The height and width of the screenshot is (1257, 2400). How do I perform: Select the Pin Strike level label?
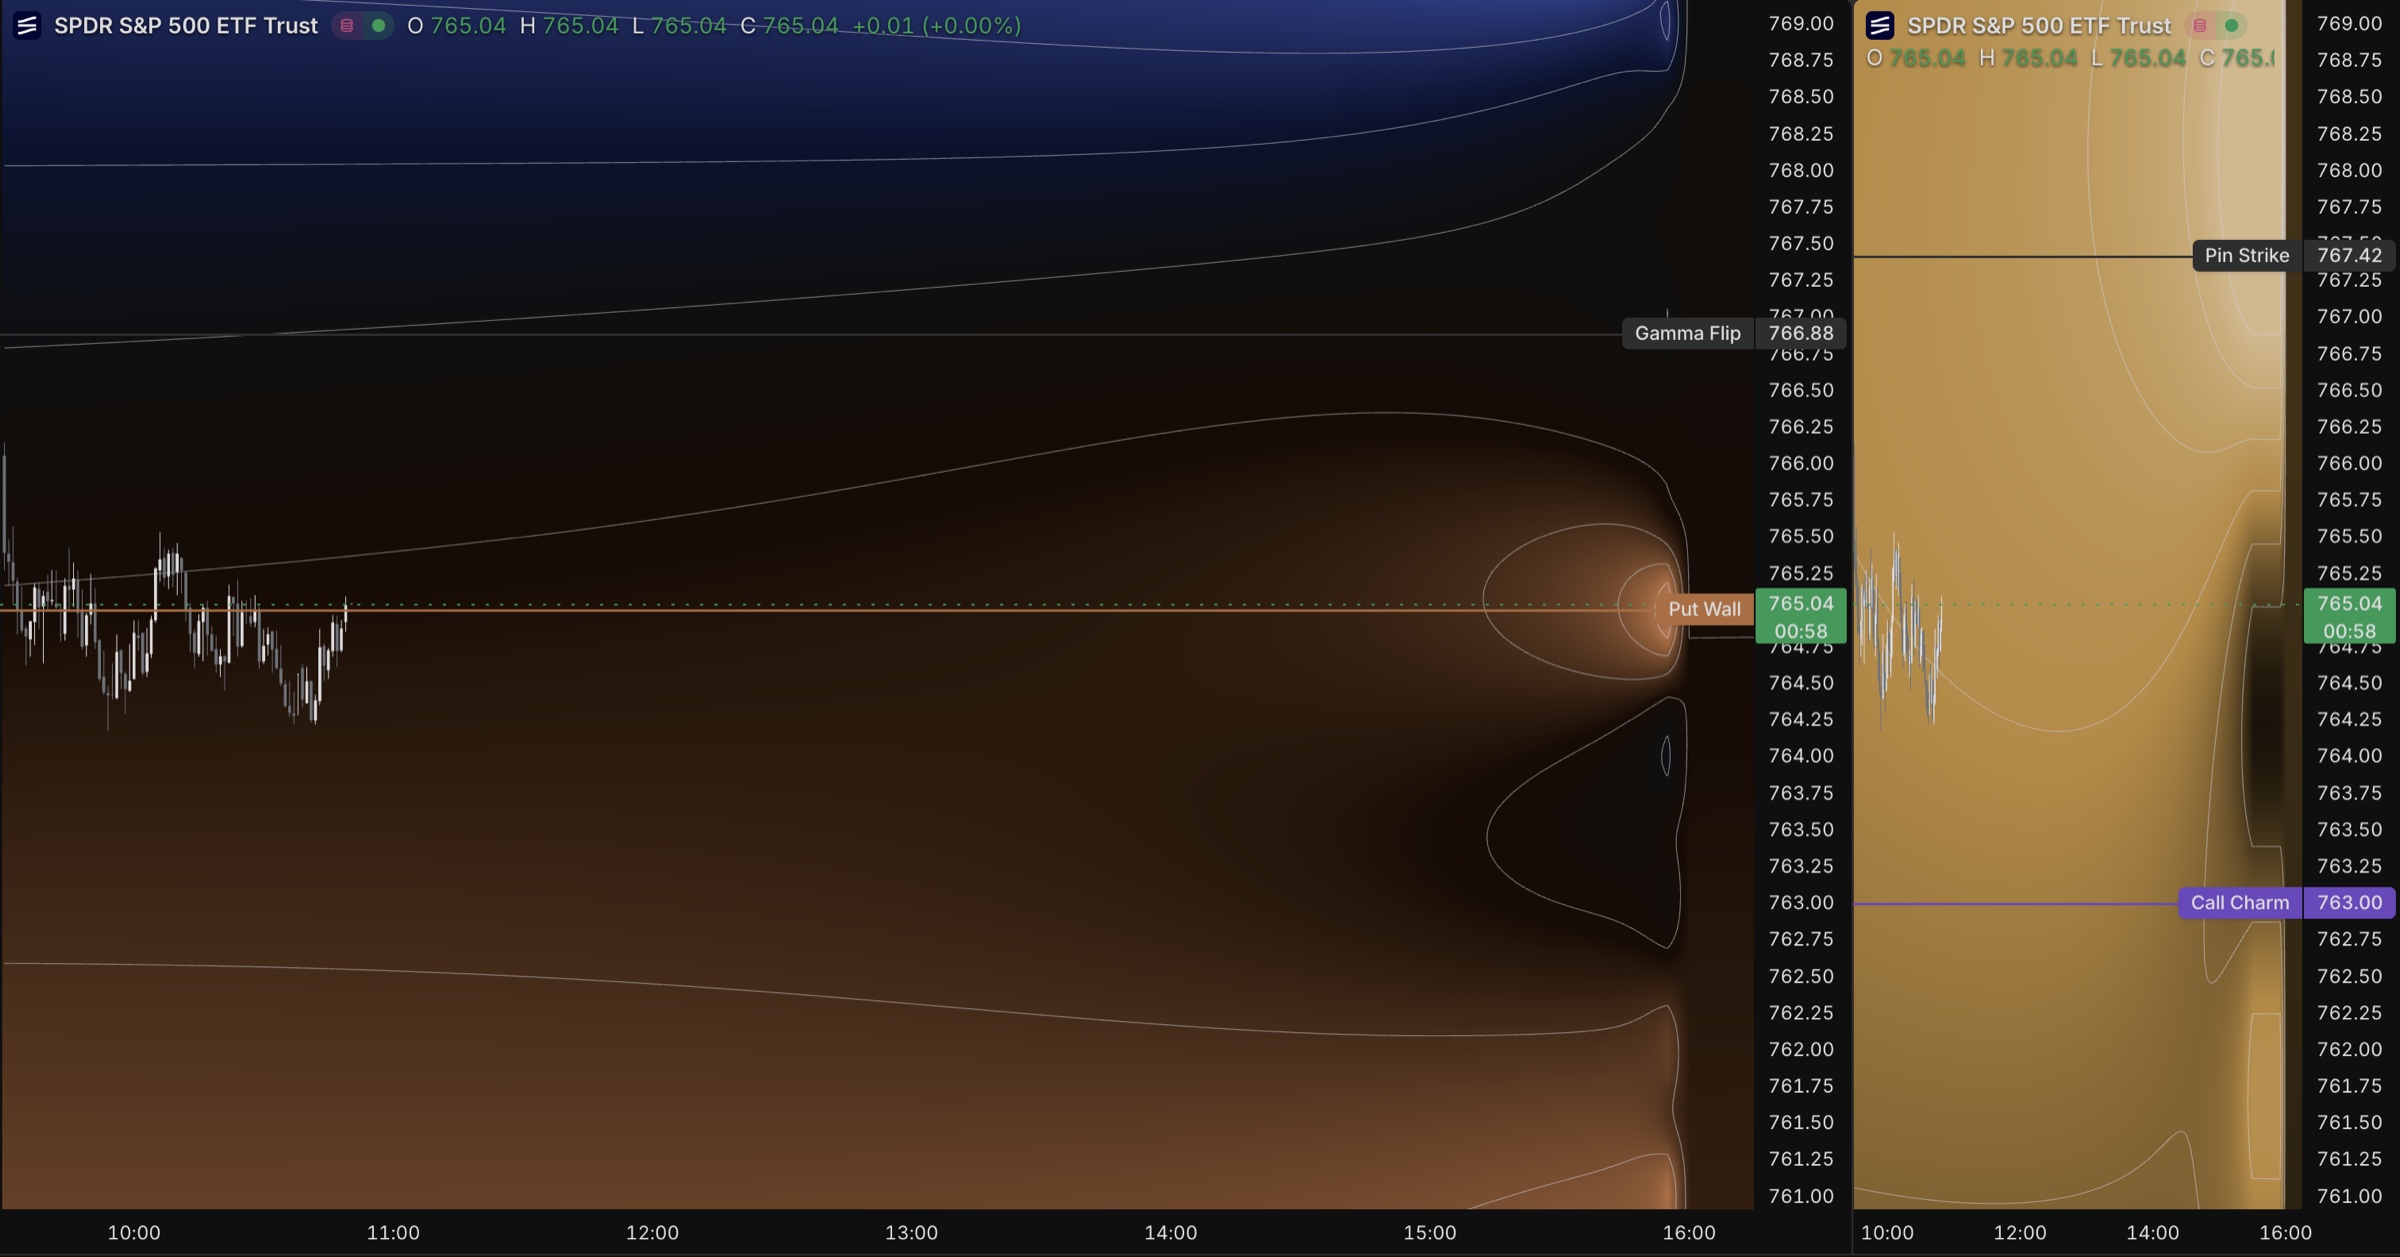(x=2247, y=255)
